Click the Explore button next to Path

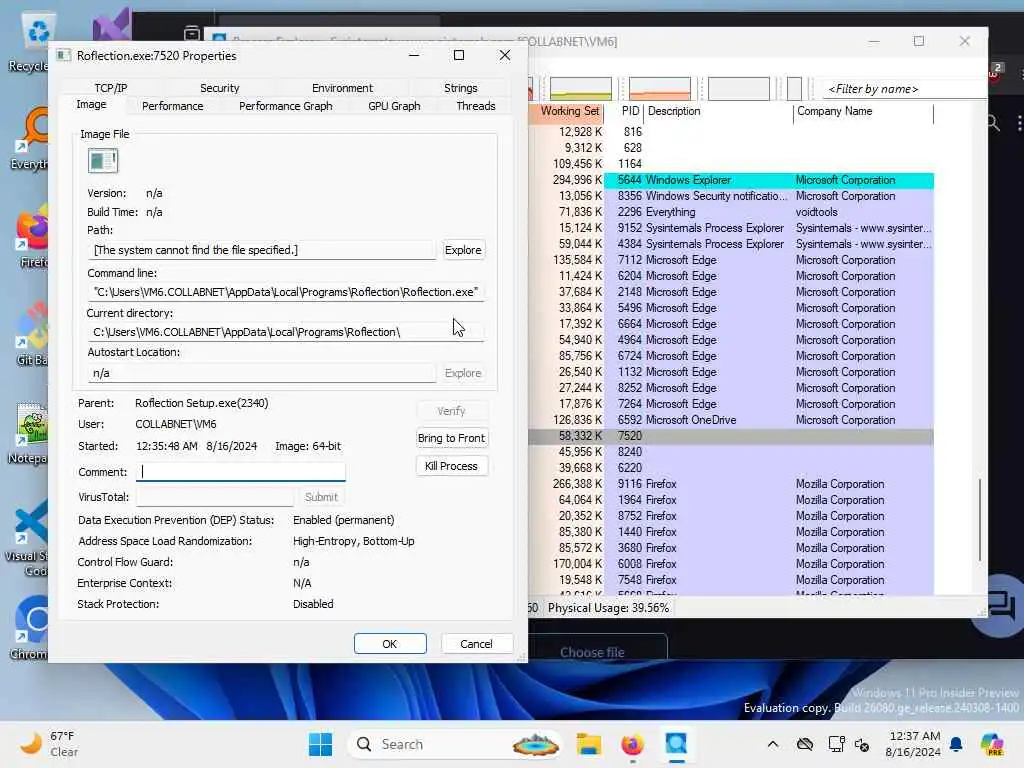[x=463, y=250]
